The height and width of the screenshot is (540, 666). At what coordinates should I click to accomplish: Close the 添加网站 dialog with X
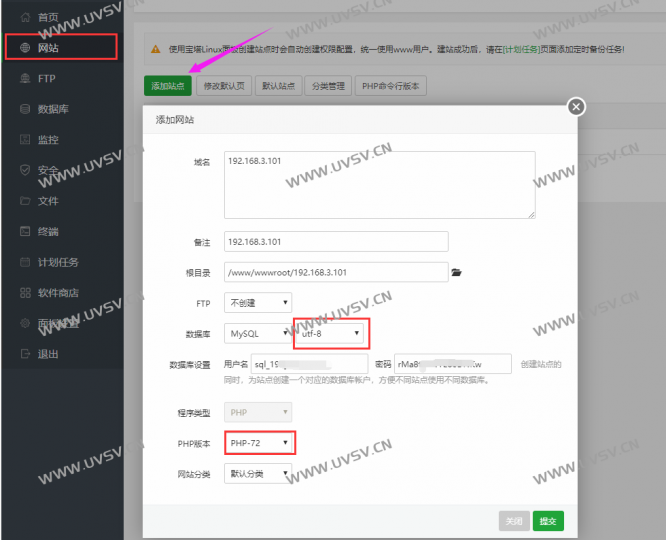pos(576,107)
